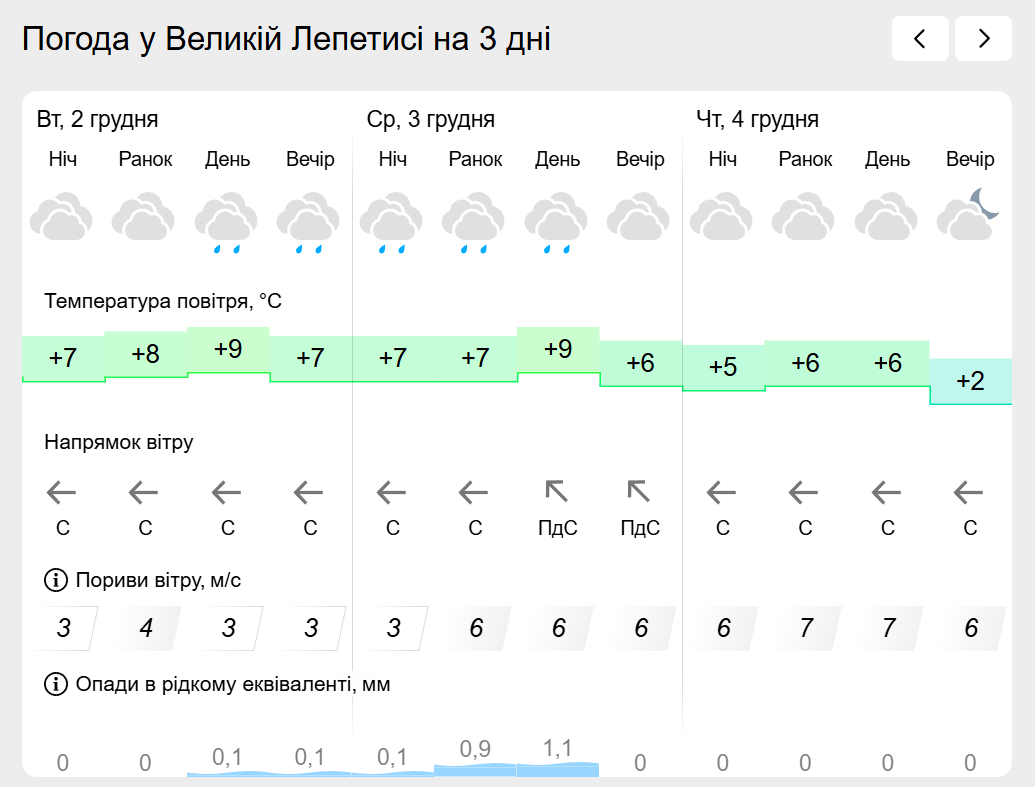Click Wednesday morning rain cloud icon
Screen dimensions: 1035x787
point(475,223)
